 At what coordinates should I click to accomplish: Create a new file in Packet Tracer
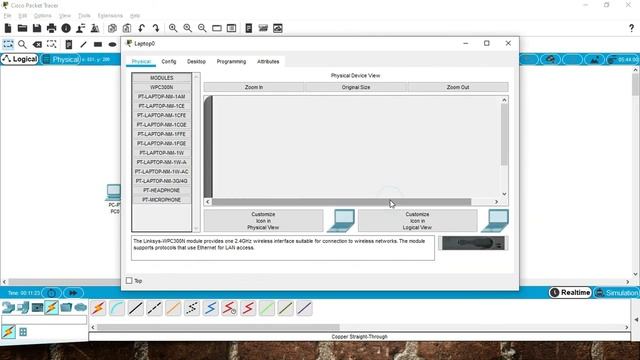pos(8,28)
